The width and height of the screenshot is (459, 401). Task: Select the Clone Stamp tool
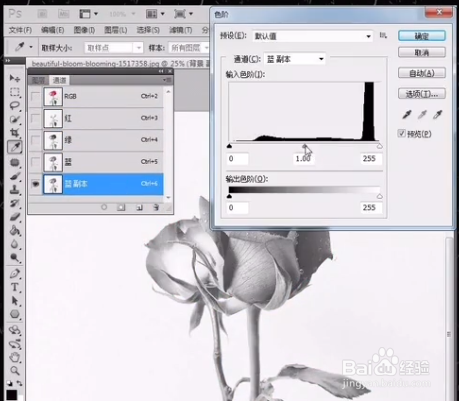pos(15,190)
